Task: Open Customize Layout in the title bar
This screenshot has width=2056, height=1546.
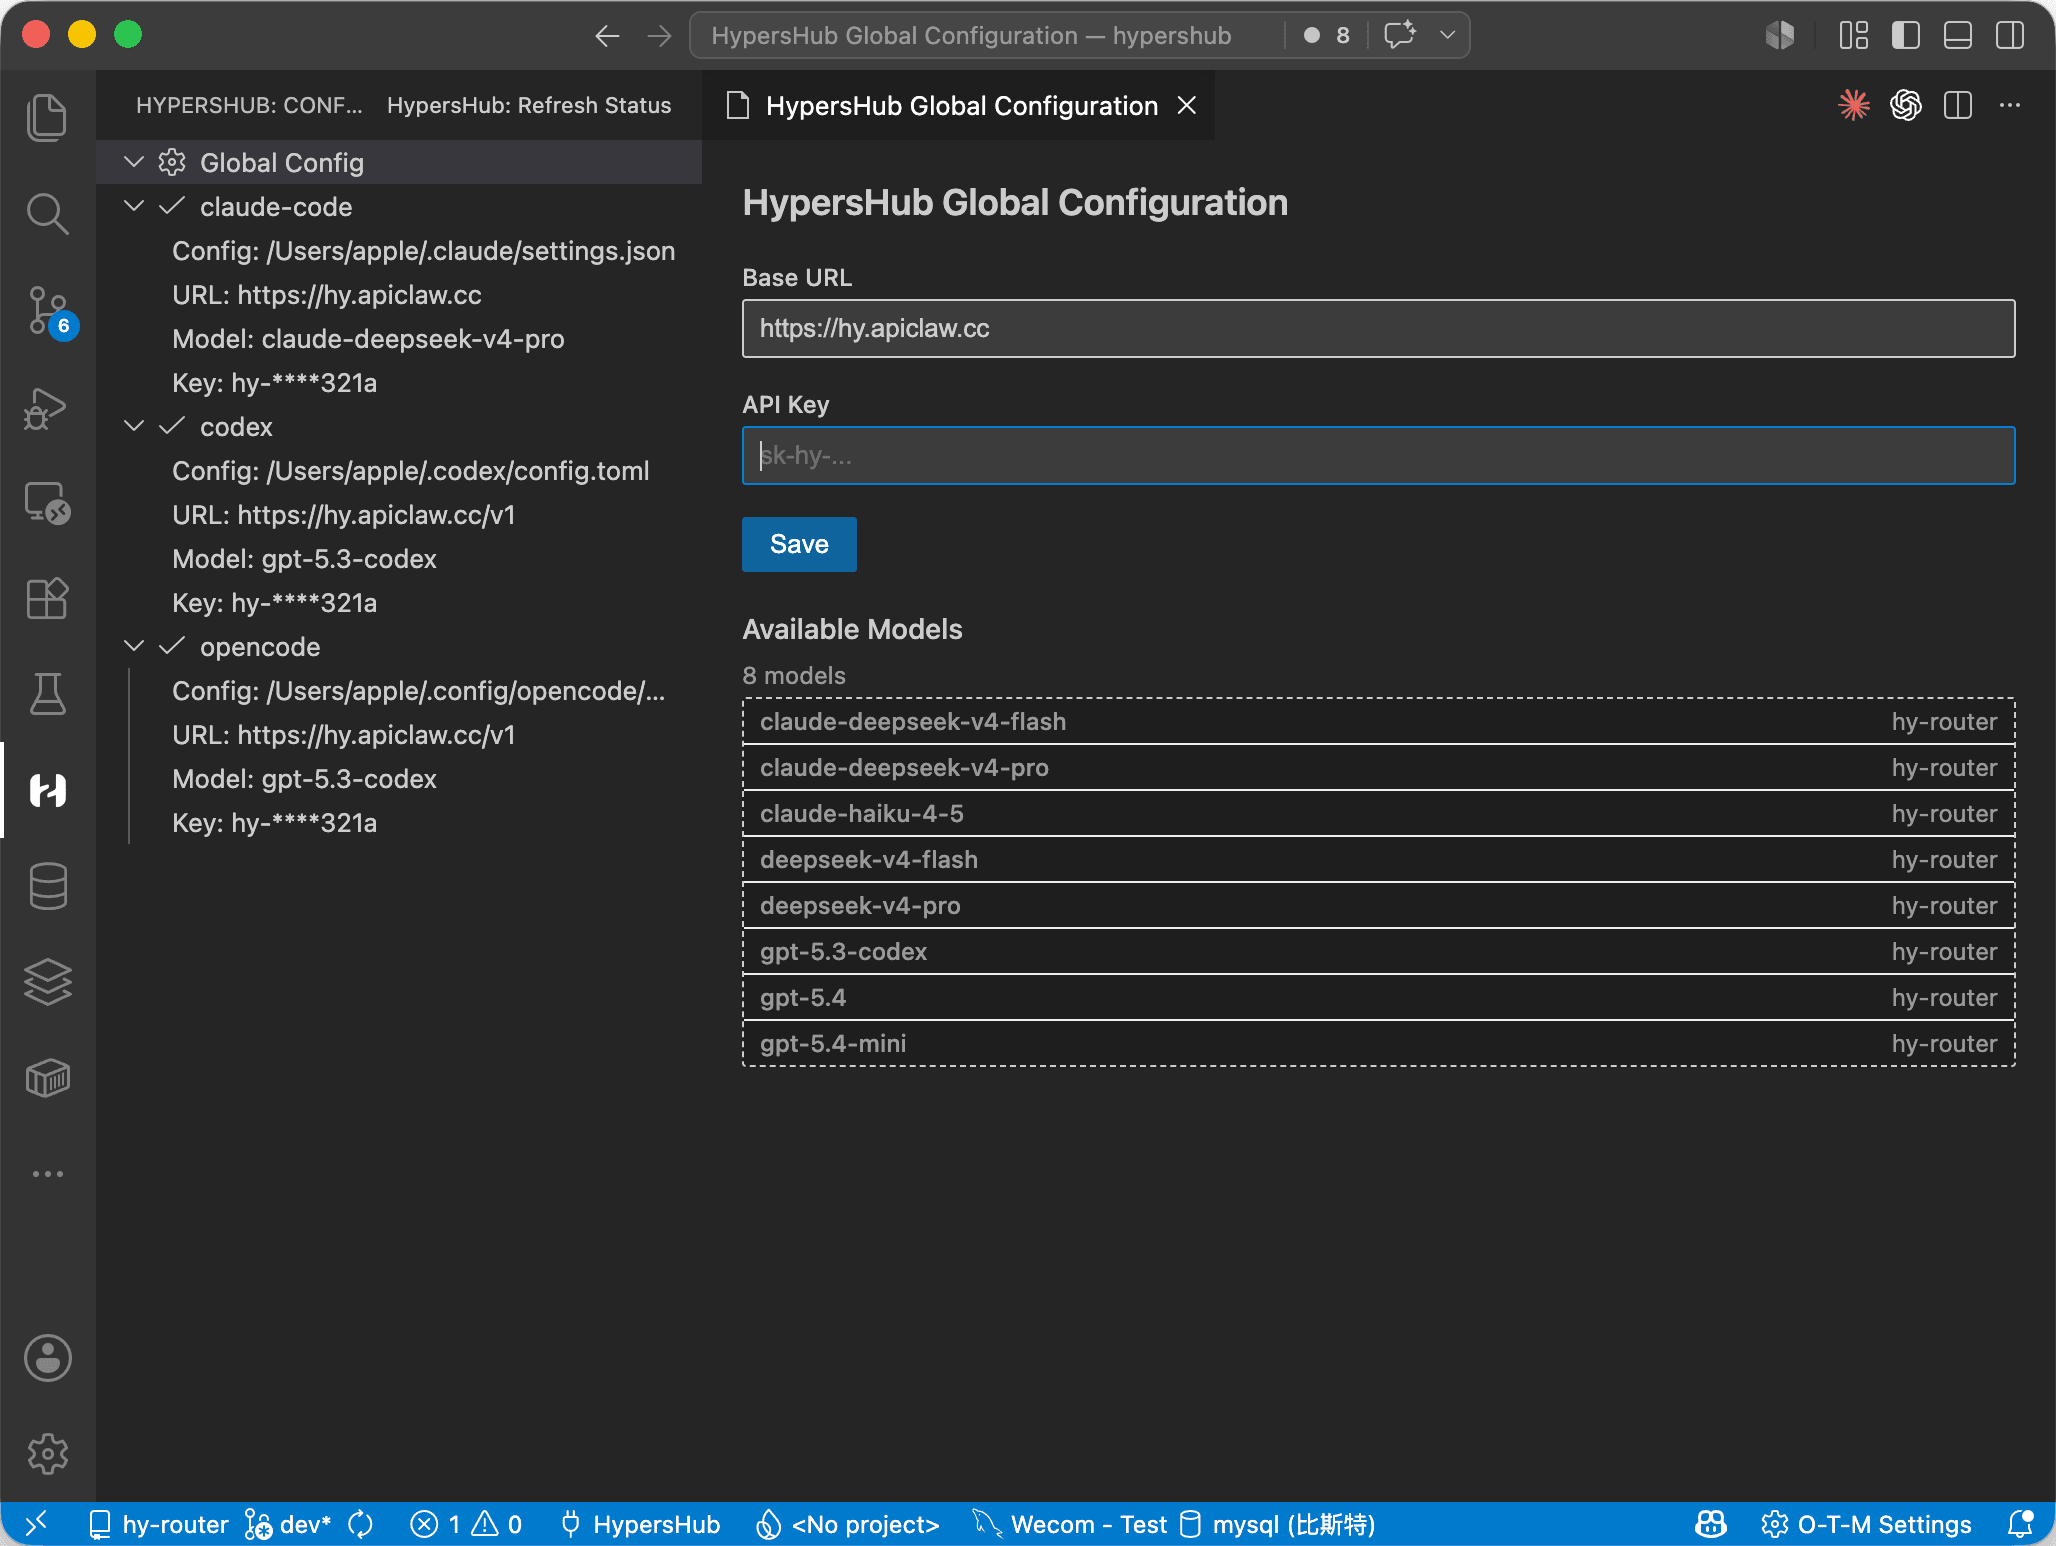Action: tap(1854, 35)
